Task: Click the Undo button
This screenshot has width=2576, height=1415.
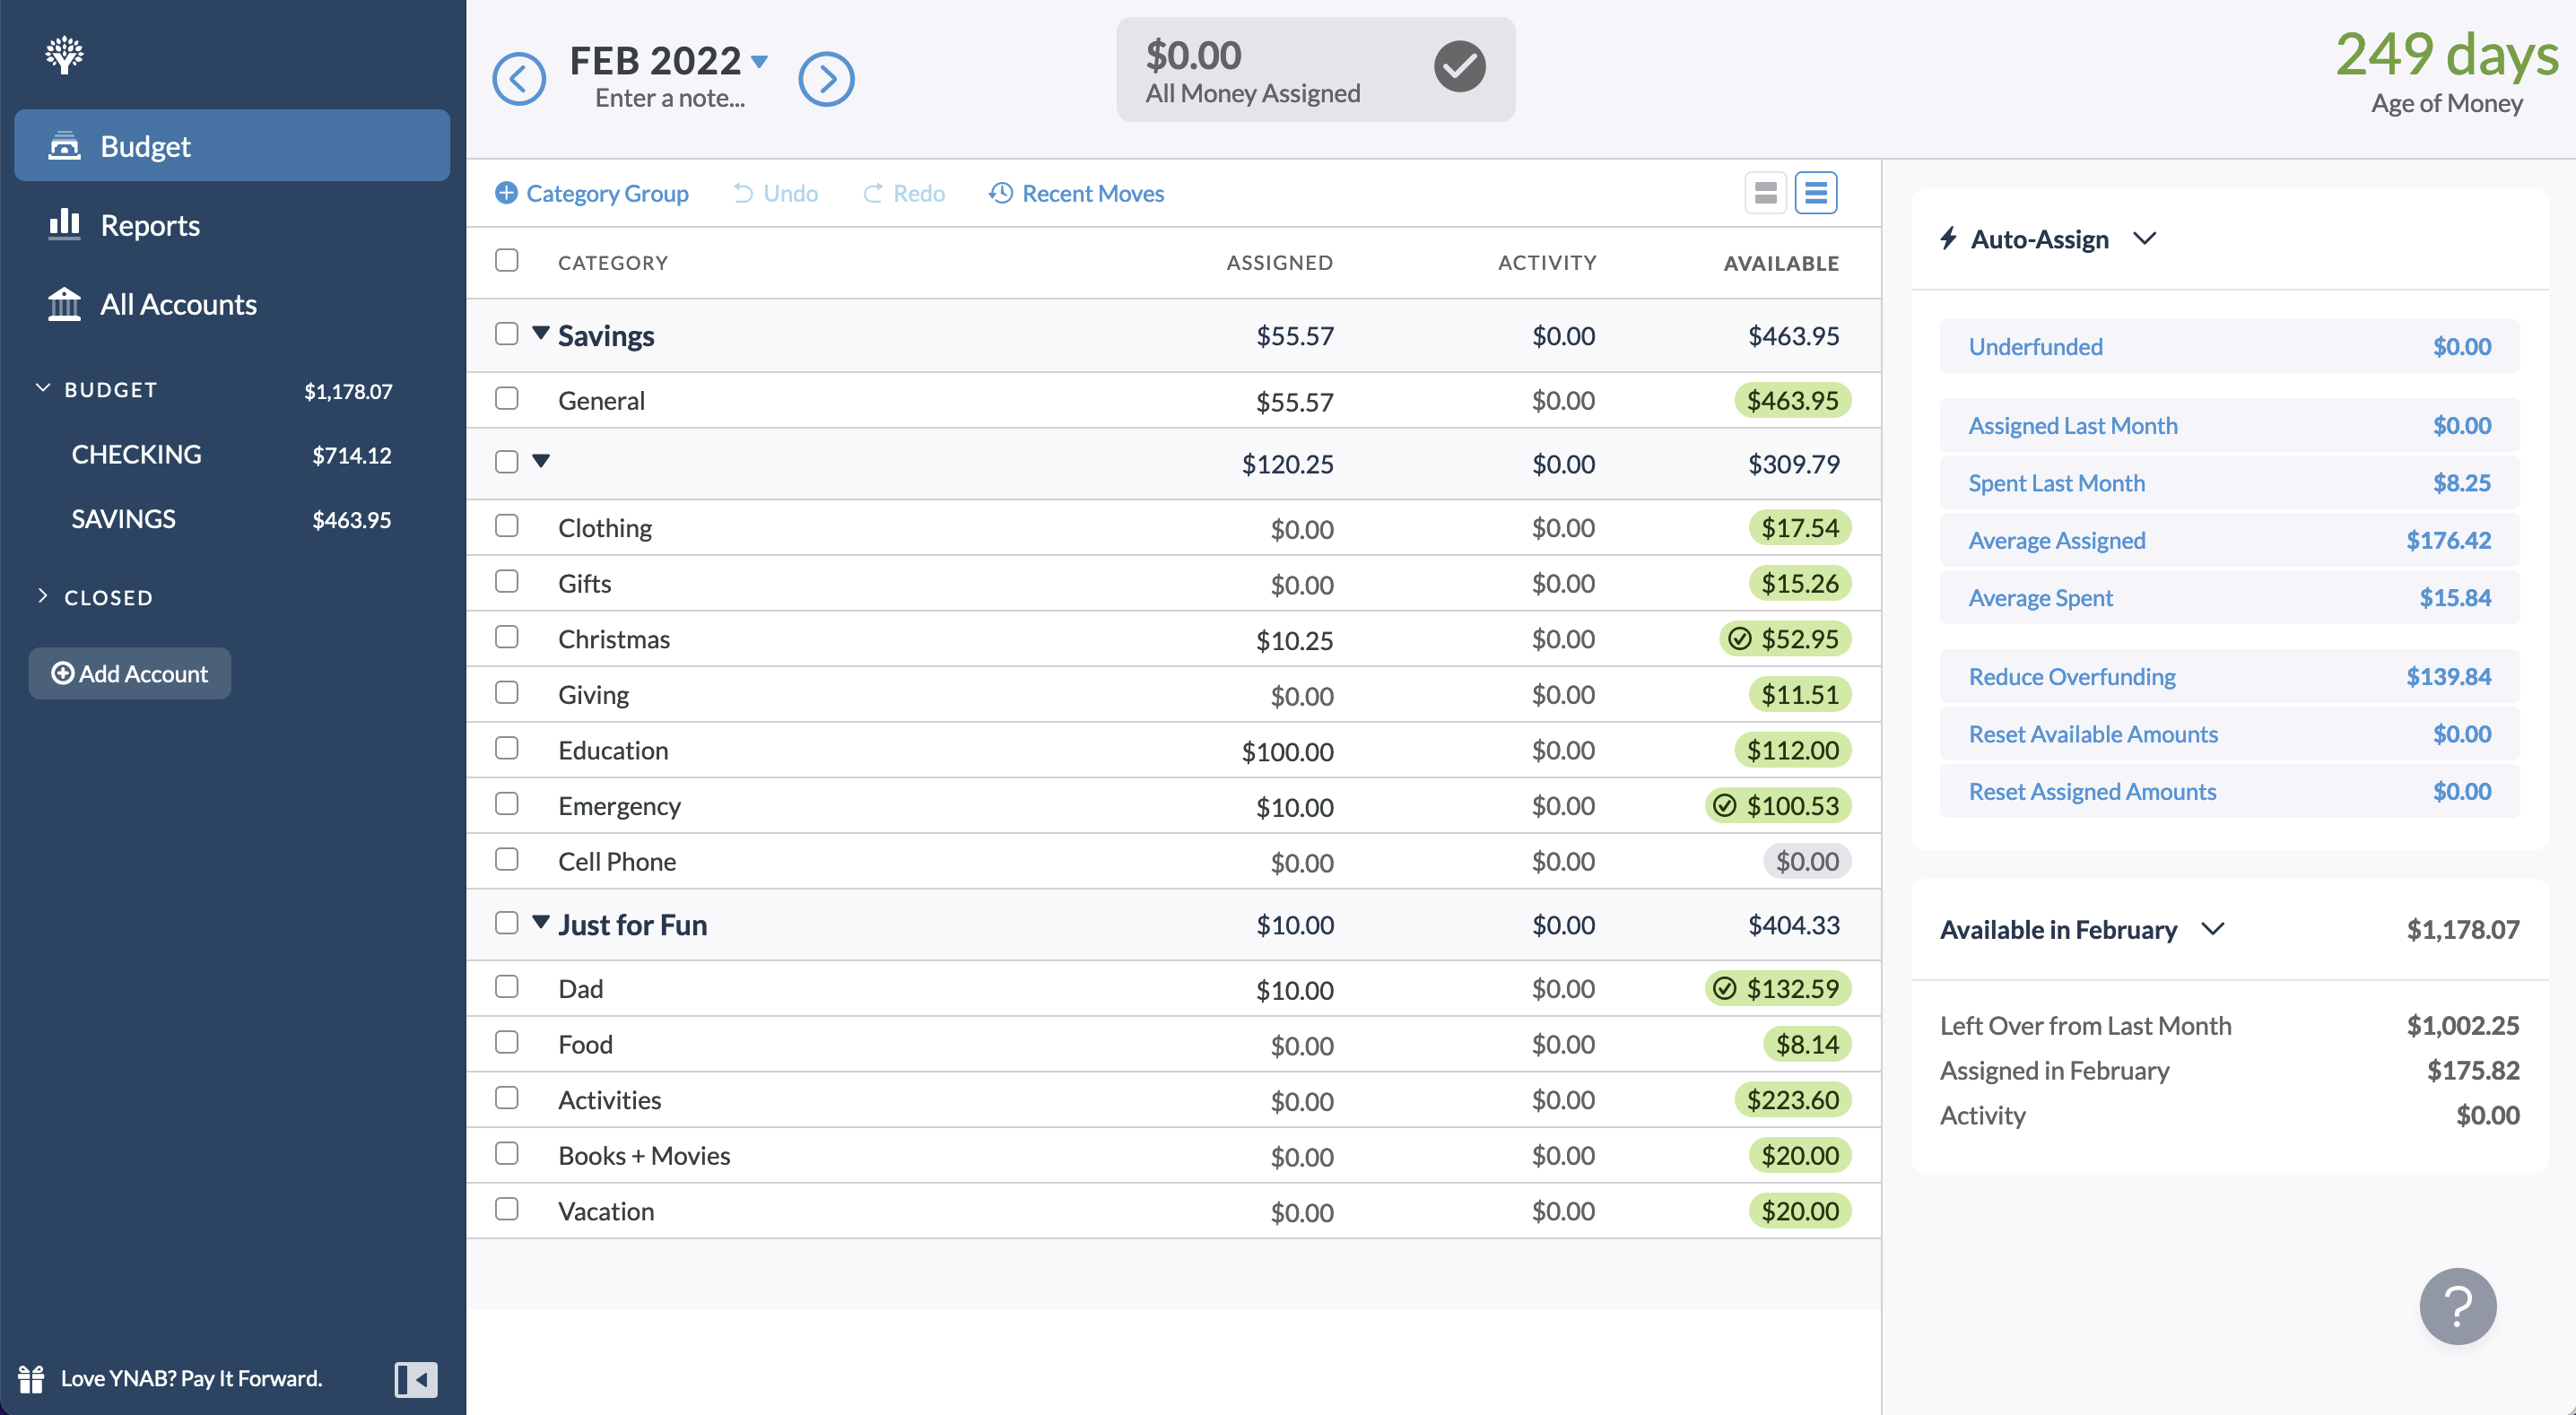Action: coord(776,192)
